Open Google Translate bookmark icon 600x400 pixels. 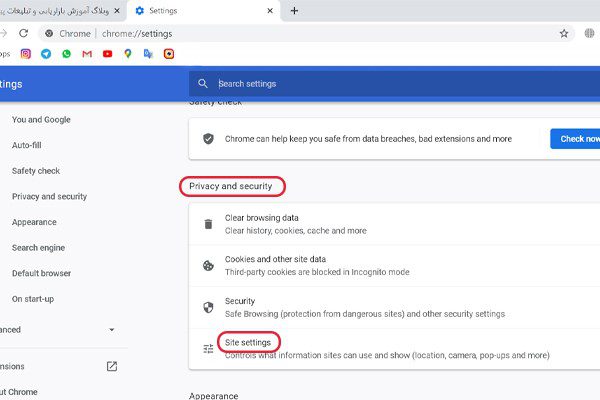148,54
